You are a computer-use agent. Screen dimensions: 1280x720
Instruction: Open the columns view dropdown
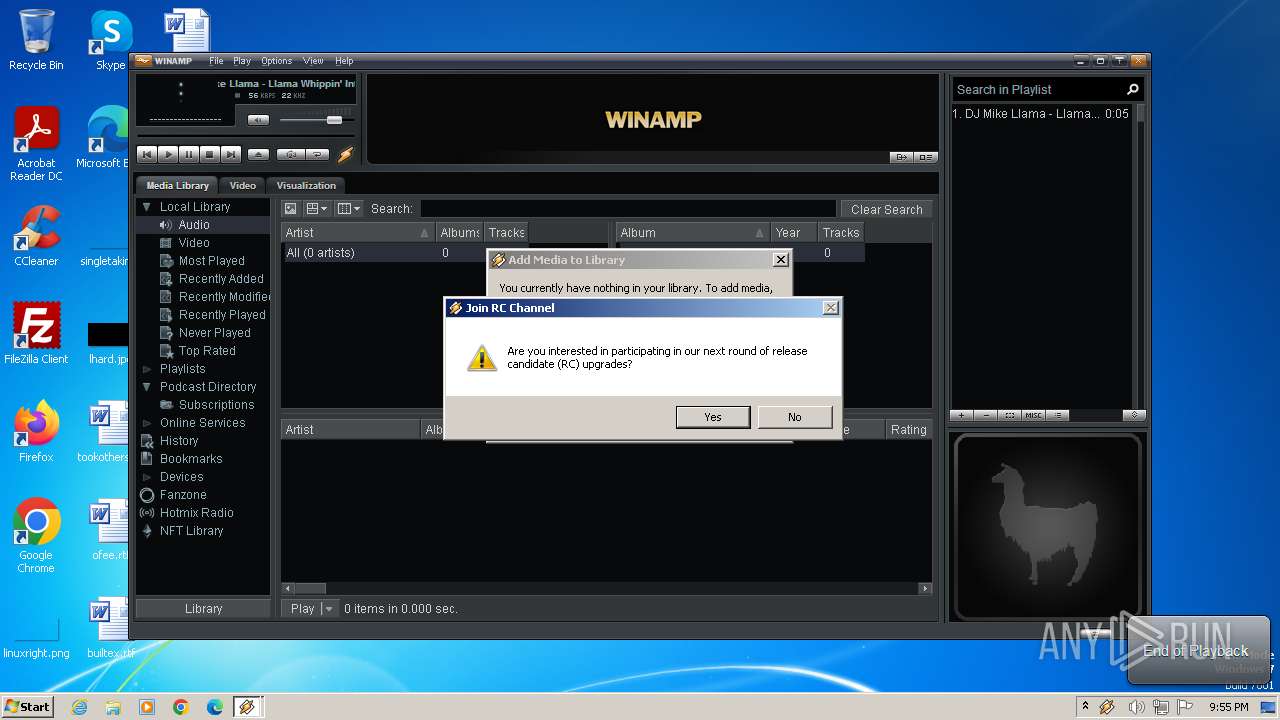(349, 209)
